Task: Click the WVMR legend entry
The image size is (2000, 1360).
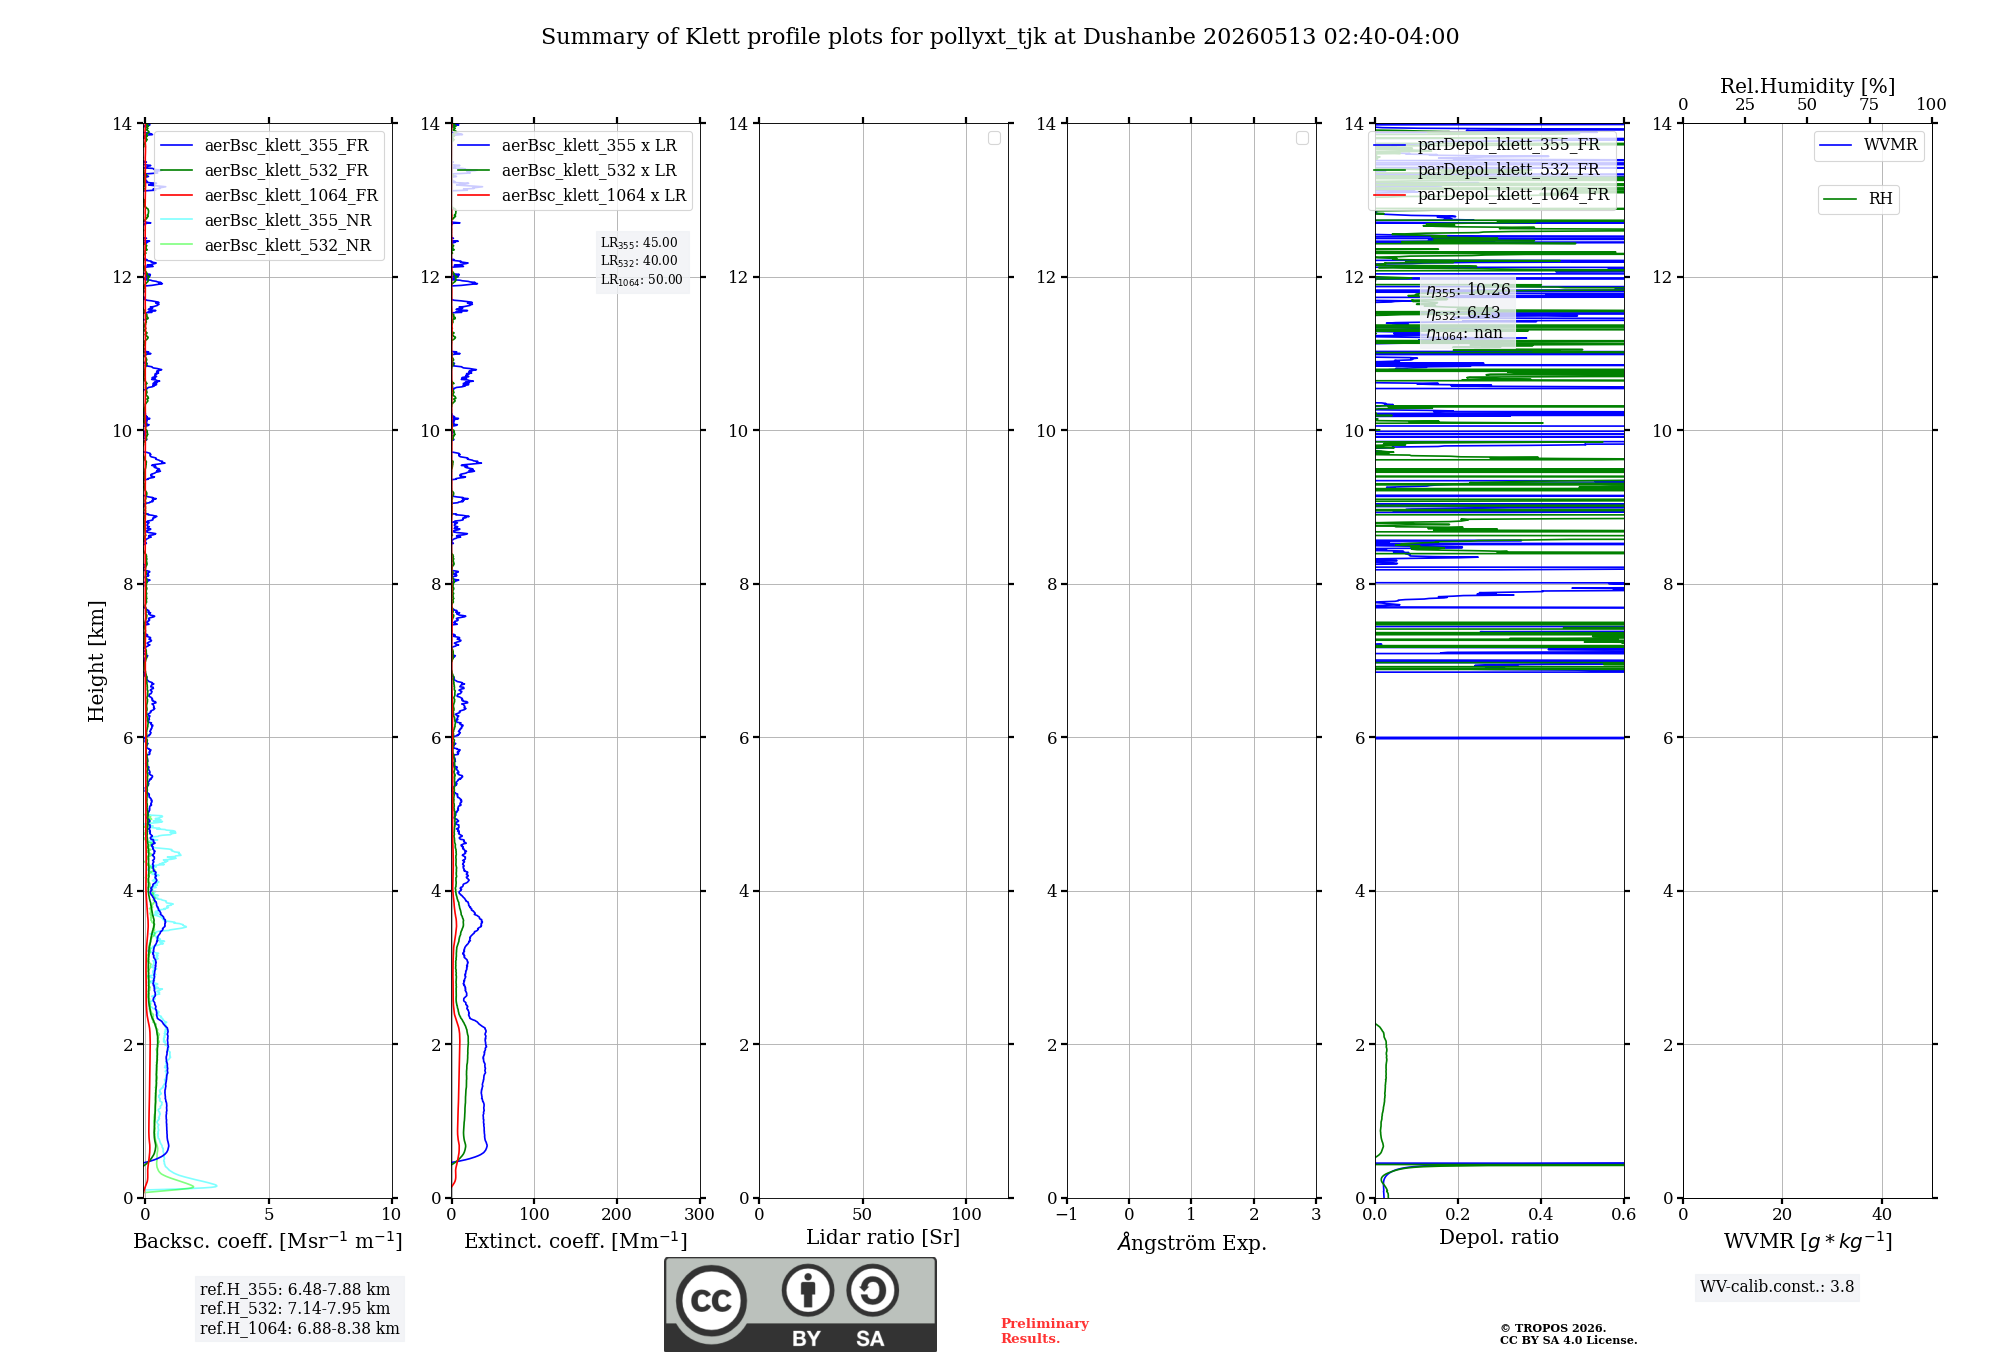Action: tap(1869, 145)
